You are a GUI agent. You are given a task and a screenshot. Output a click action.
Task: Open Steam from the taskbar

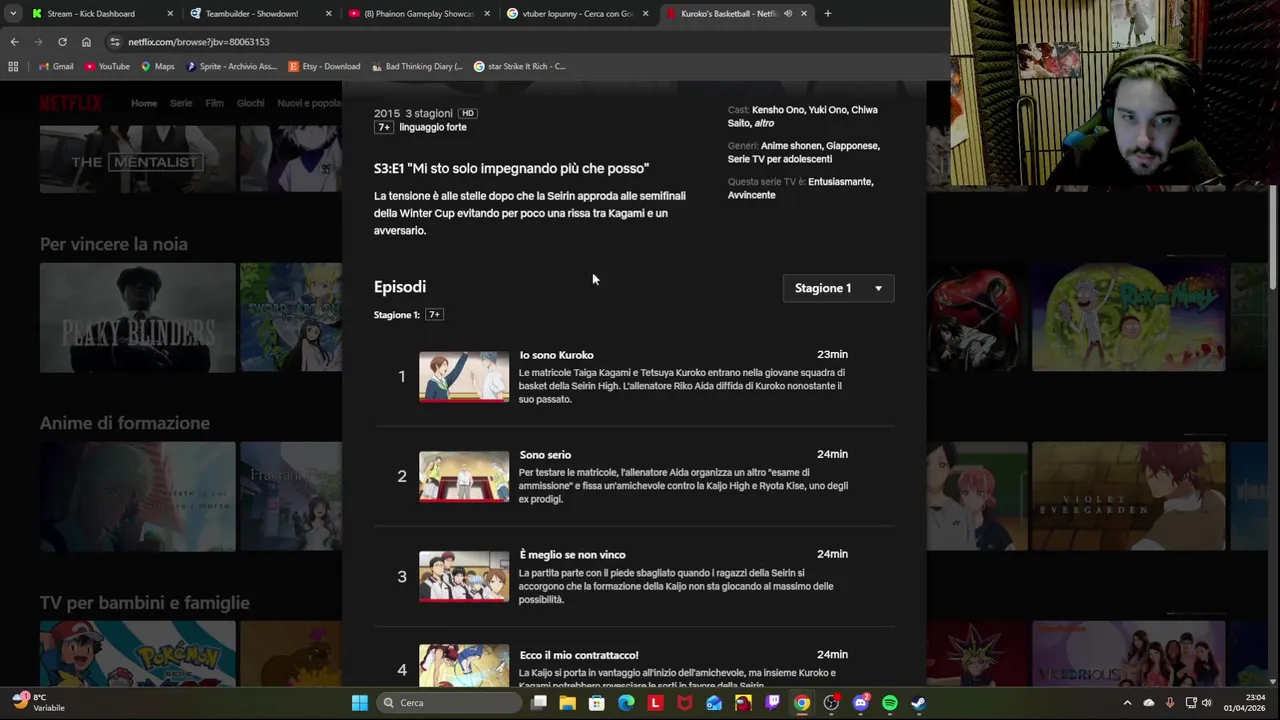click(919, 703)
